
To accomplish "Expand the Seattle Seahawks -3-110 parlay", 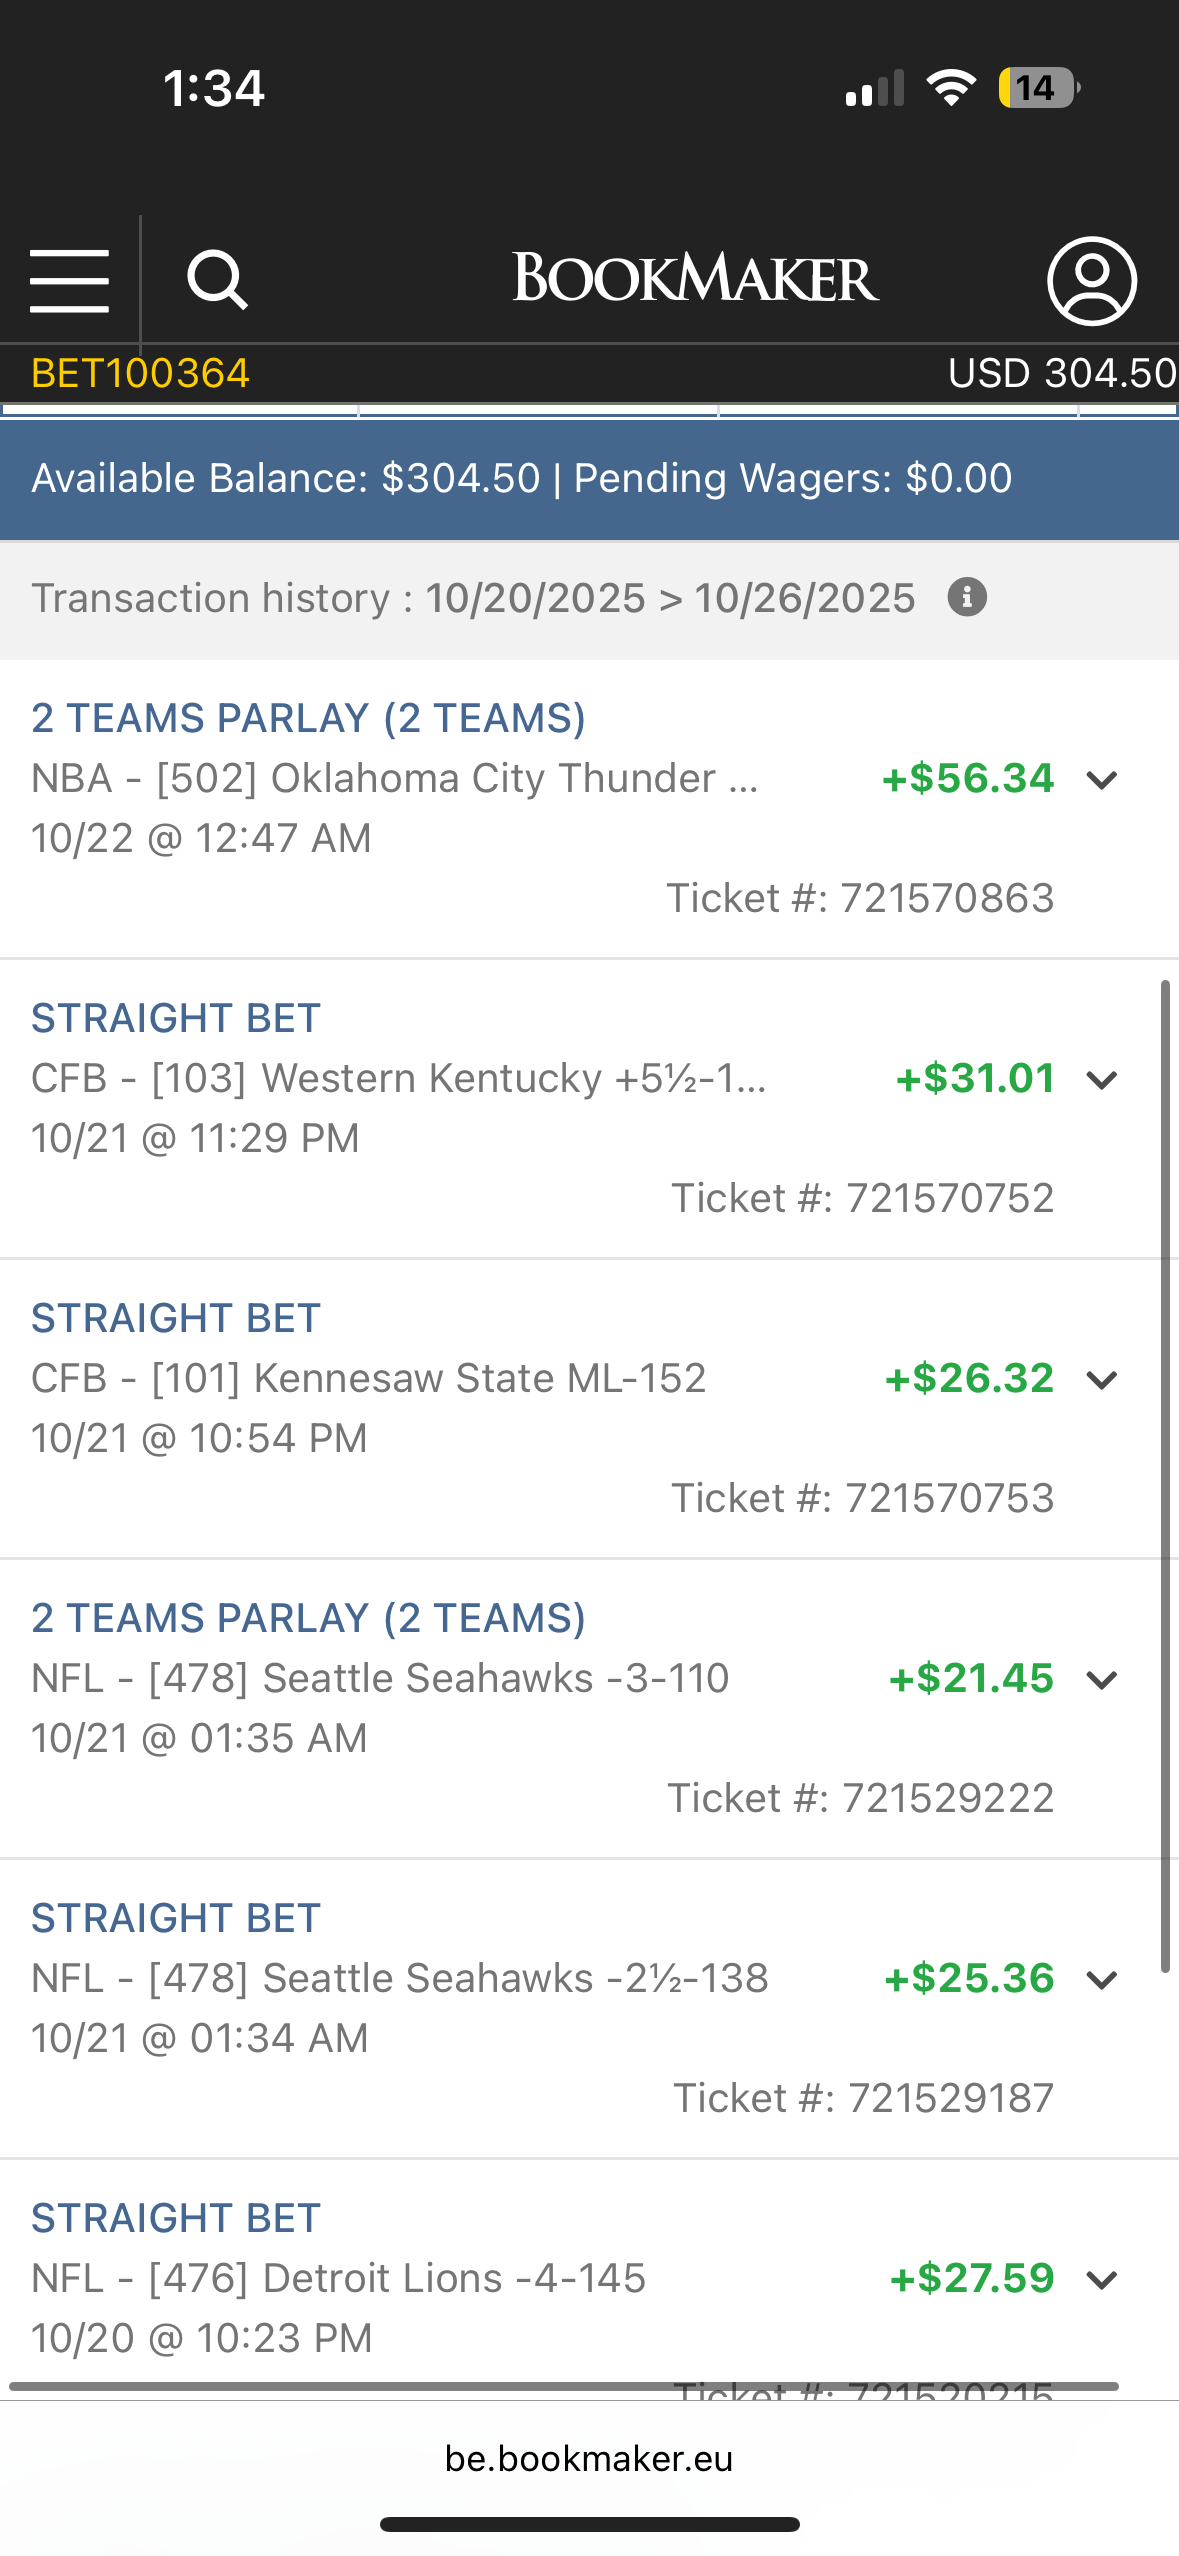I will (x=1102, y=1680).
